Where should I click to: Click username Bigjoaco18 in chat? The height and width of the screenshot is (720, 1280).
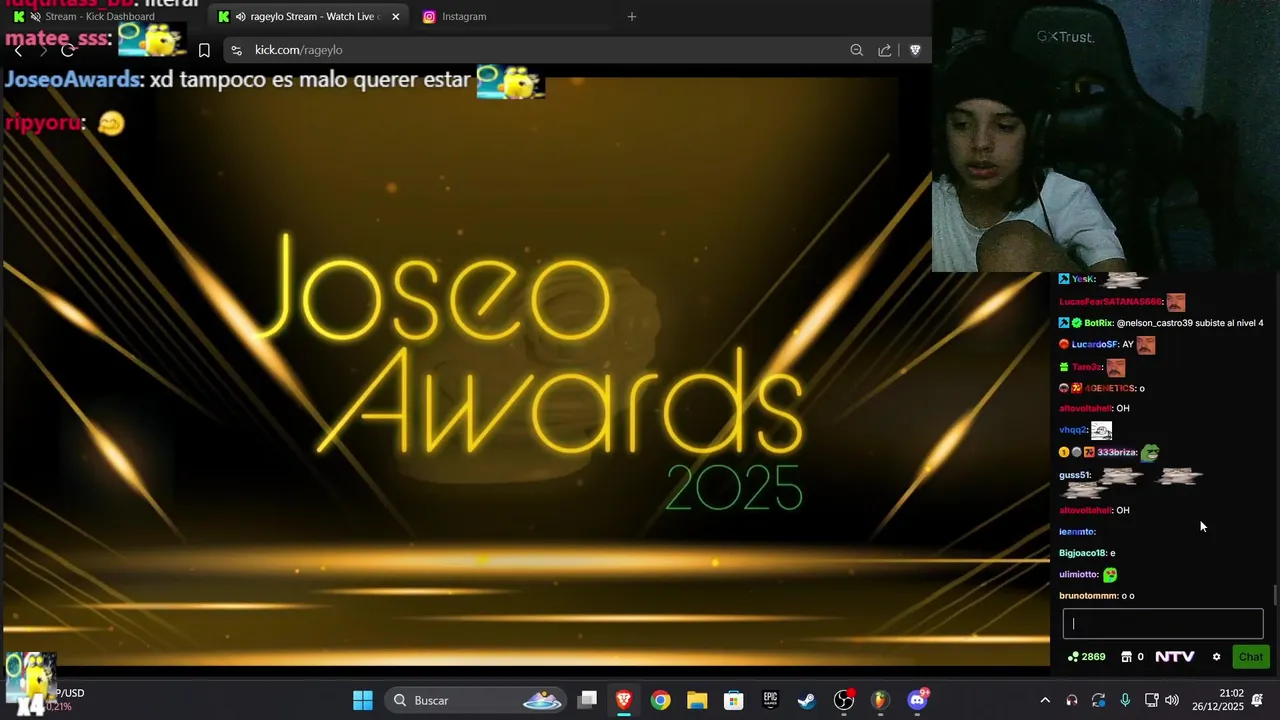coord(1082,553)
